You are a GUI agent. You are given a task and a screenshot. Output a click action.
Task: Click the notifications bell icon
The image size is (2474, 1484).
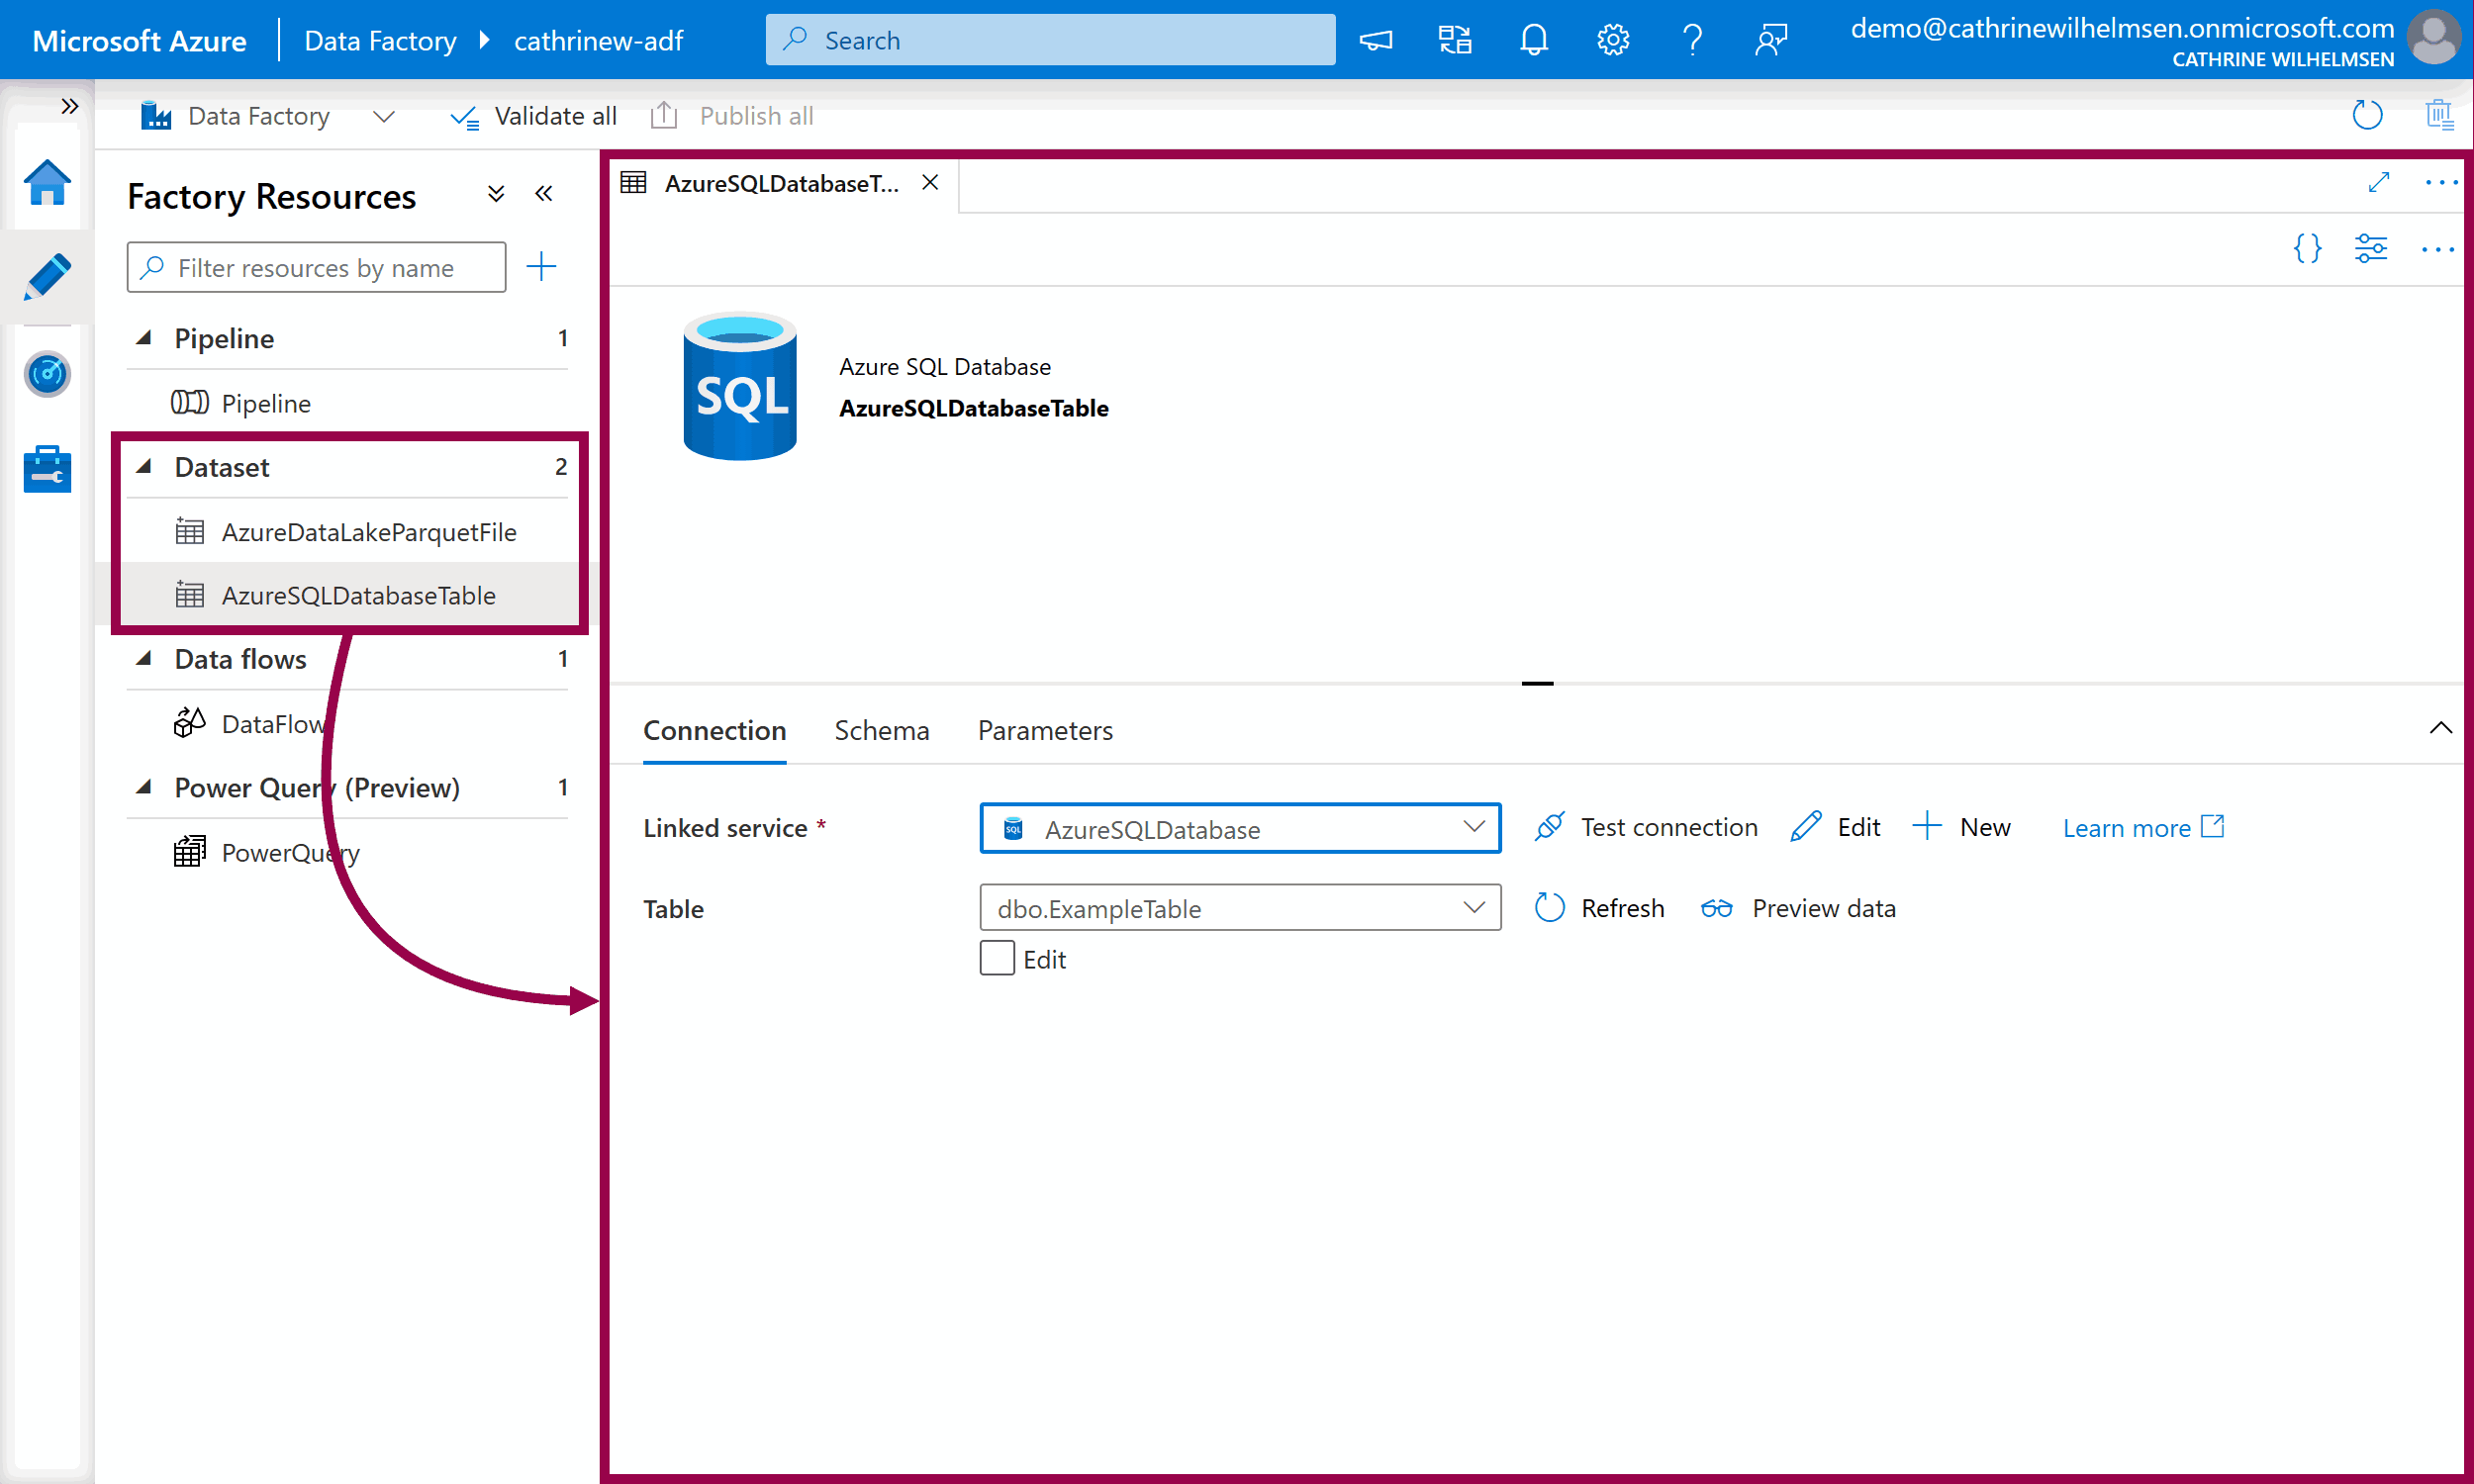[1533, 40]
